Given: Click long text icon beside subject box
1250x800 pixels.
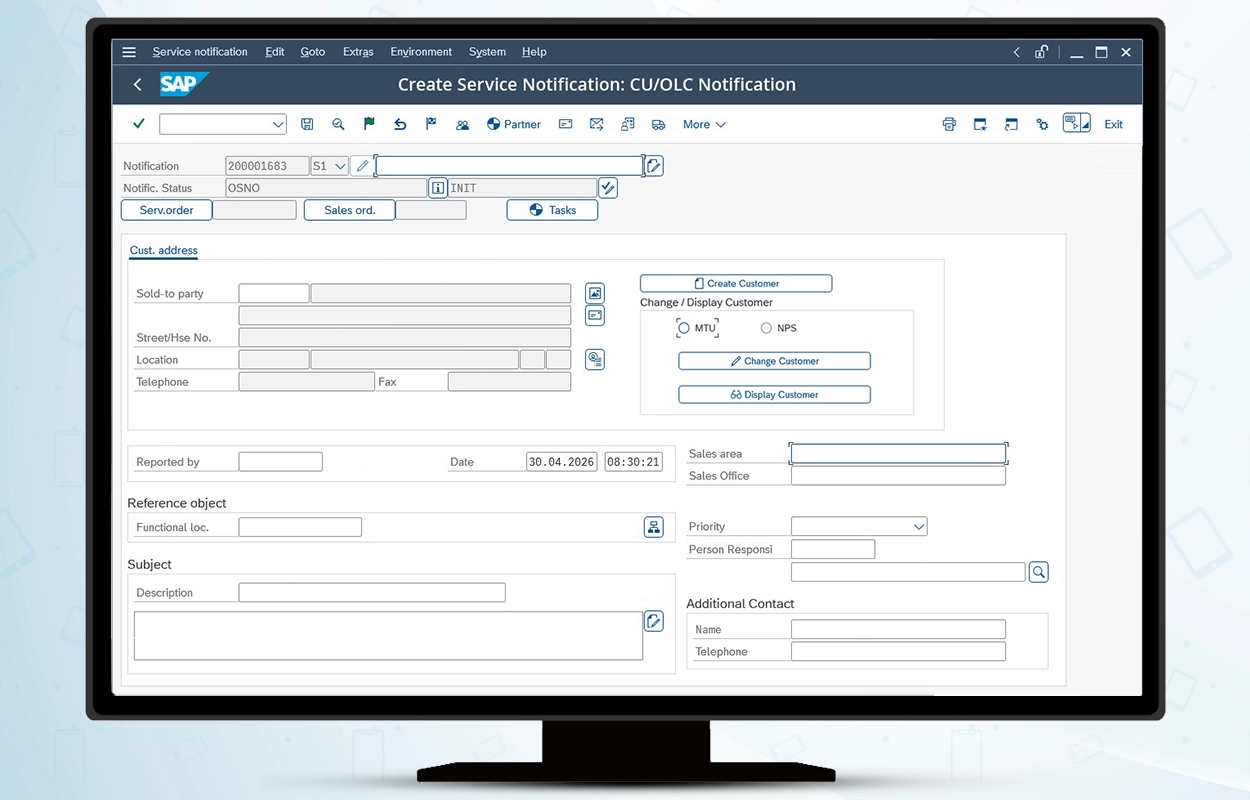Looking at the screenshot, I should pyautogui.click(x=654, y=621).
